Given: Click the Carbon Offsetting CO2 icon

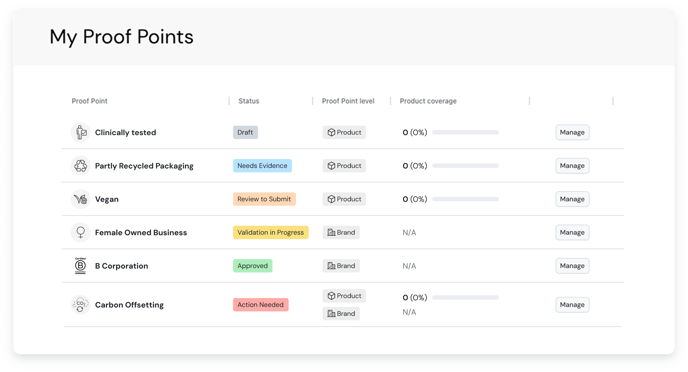Looking at the screenshot, I should pos(80,304).
